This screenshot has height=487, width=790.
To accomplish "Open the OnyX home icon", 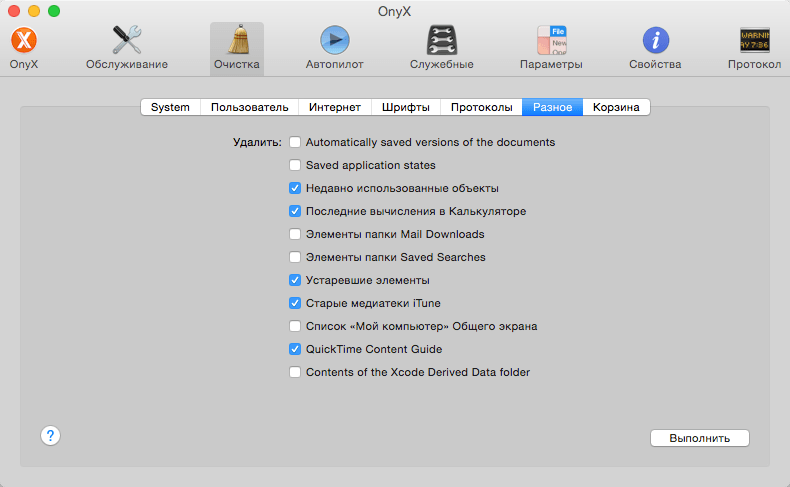I will 24,40.
